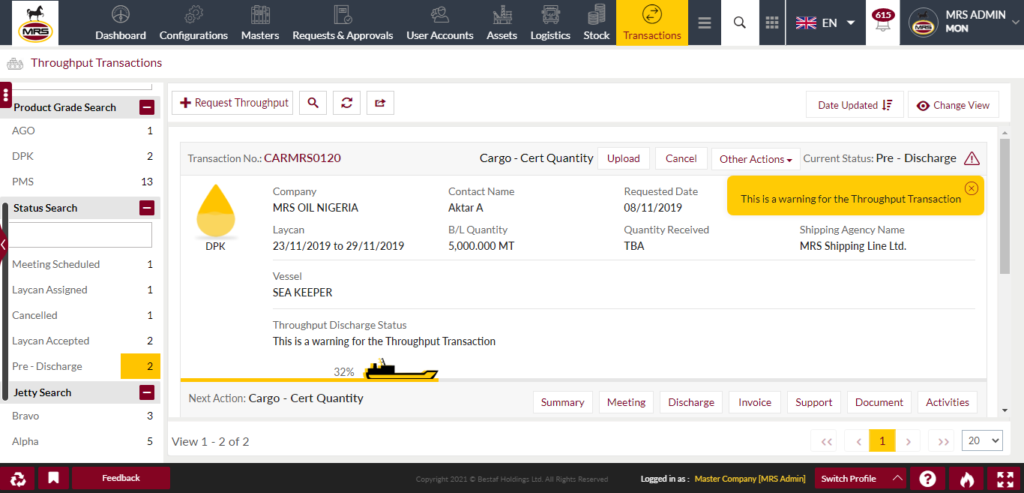The image size is (1024, 493).
Task: Click the warning triangle icon
Action: pos(972,159)
